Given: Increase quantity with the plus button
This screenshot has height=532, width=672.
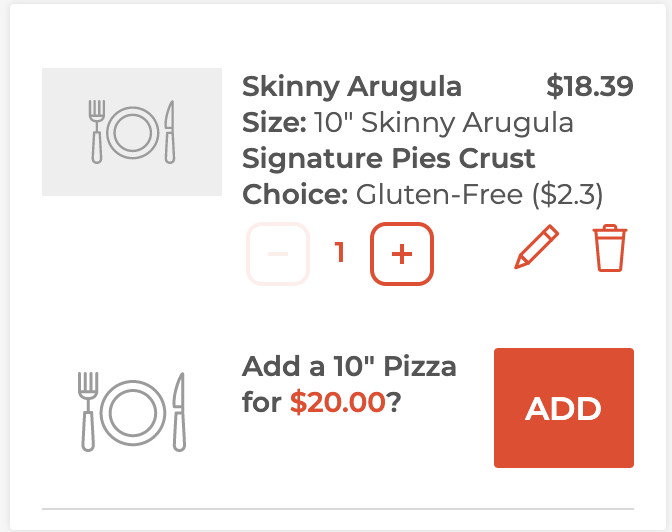Looking at the screenshot, I should 402,254.
